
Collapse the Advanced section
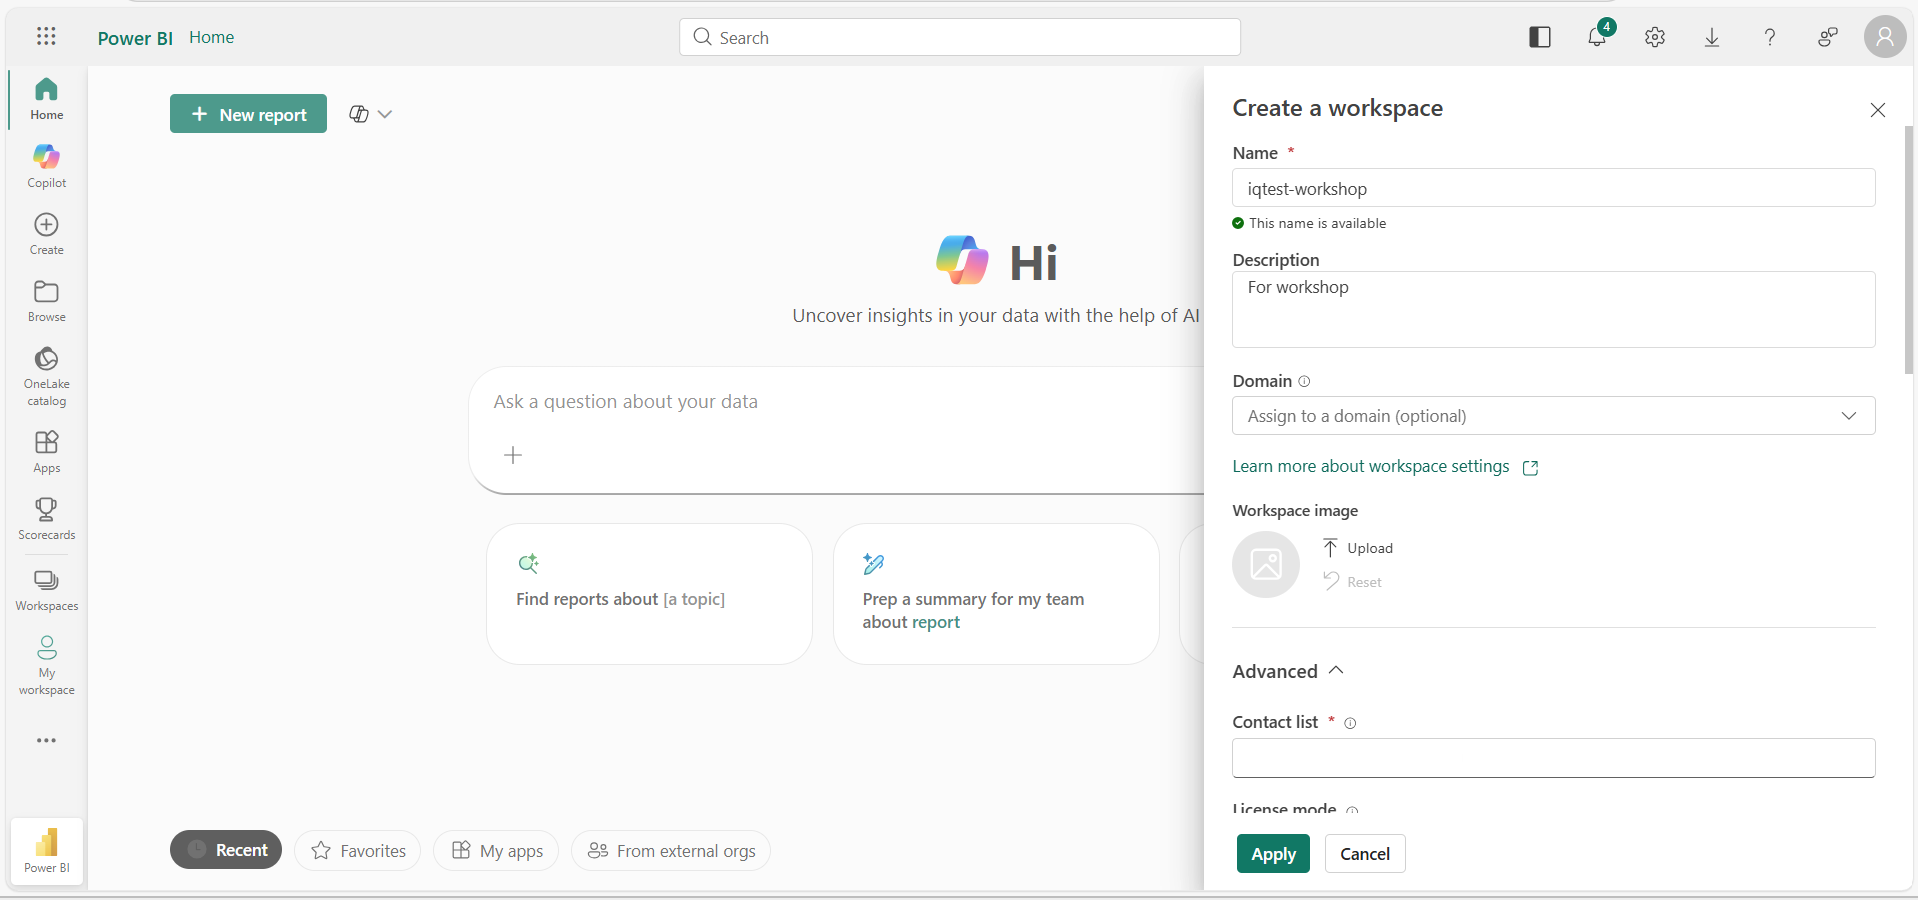(x=1337, y=671)
